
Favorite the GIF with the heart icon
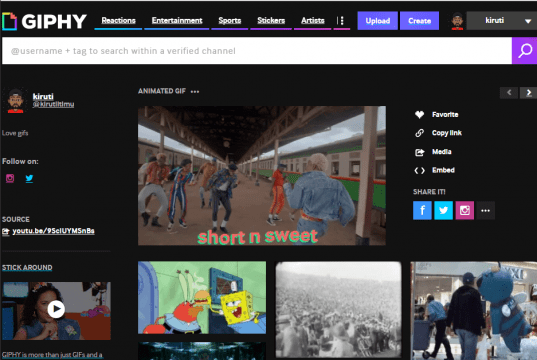[420, 114]
